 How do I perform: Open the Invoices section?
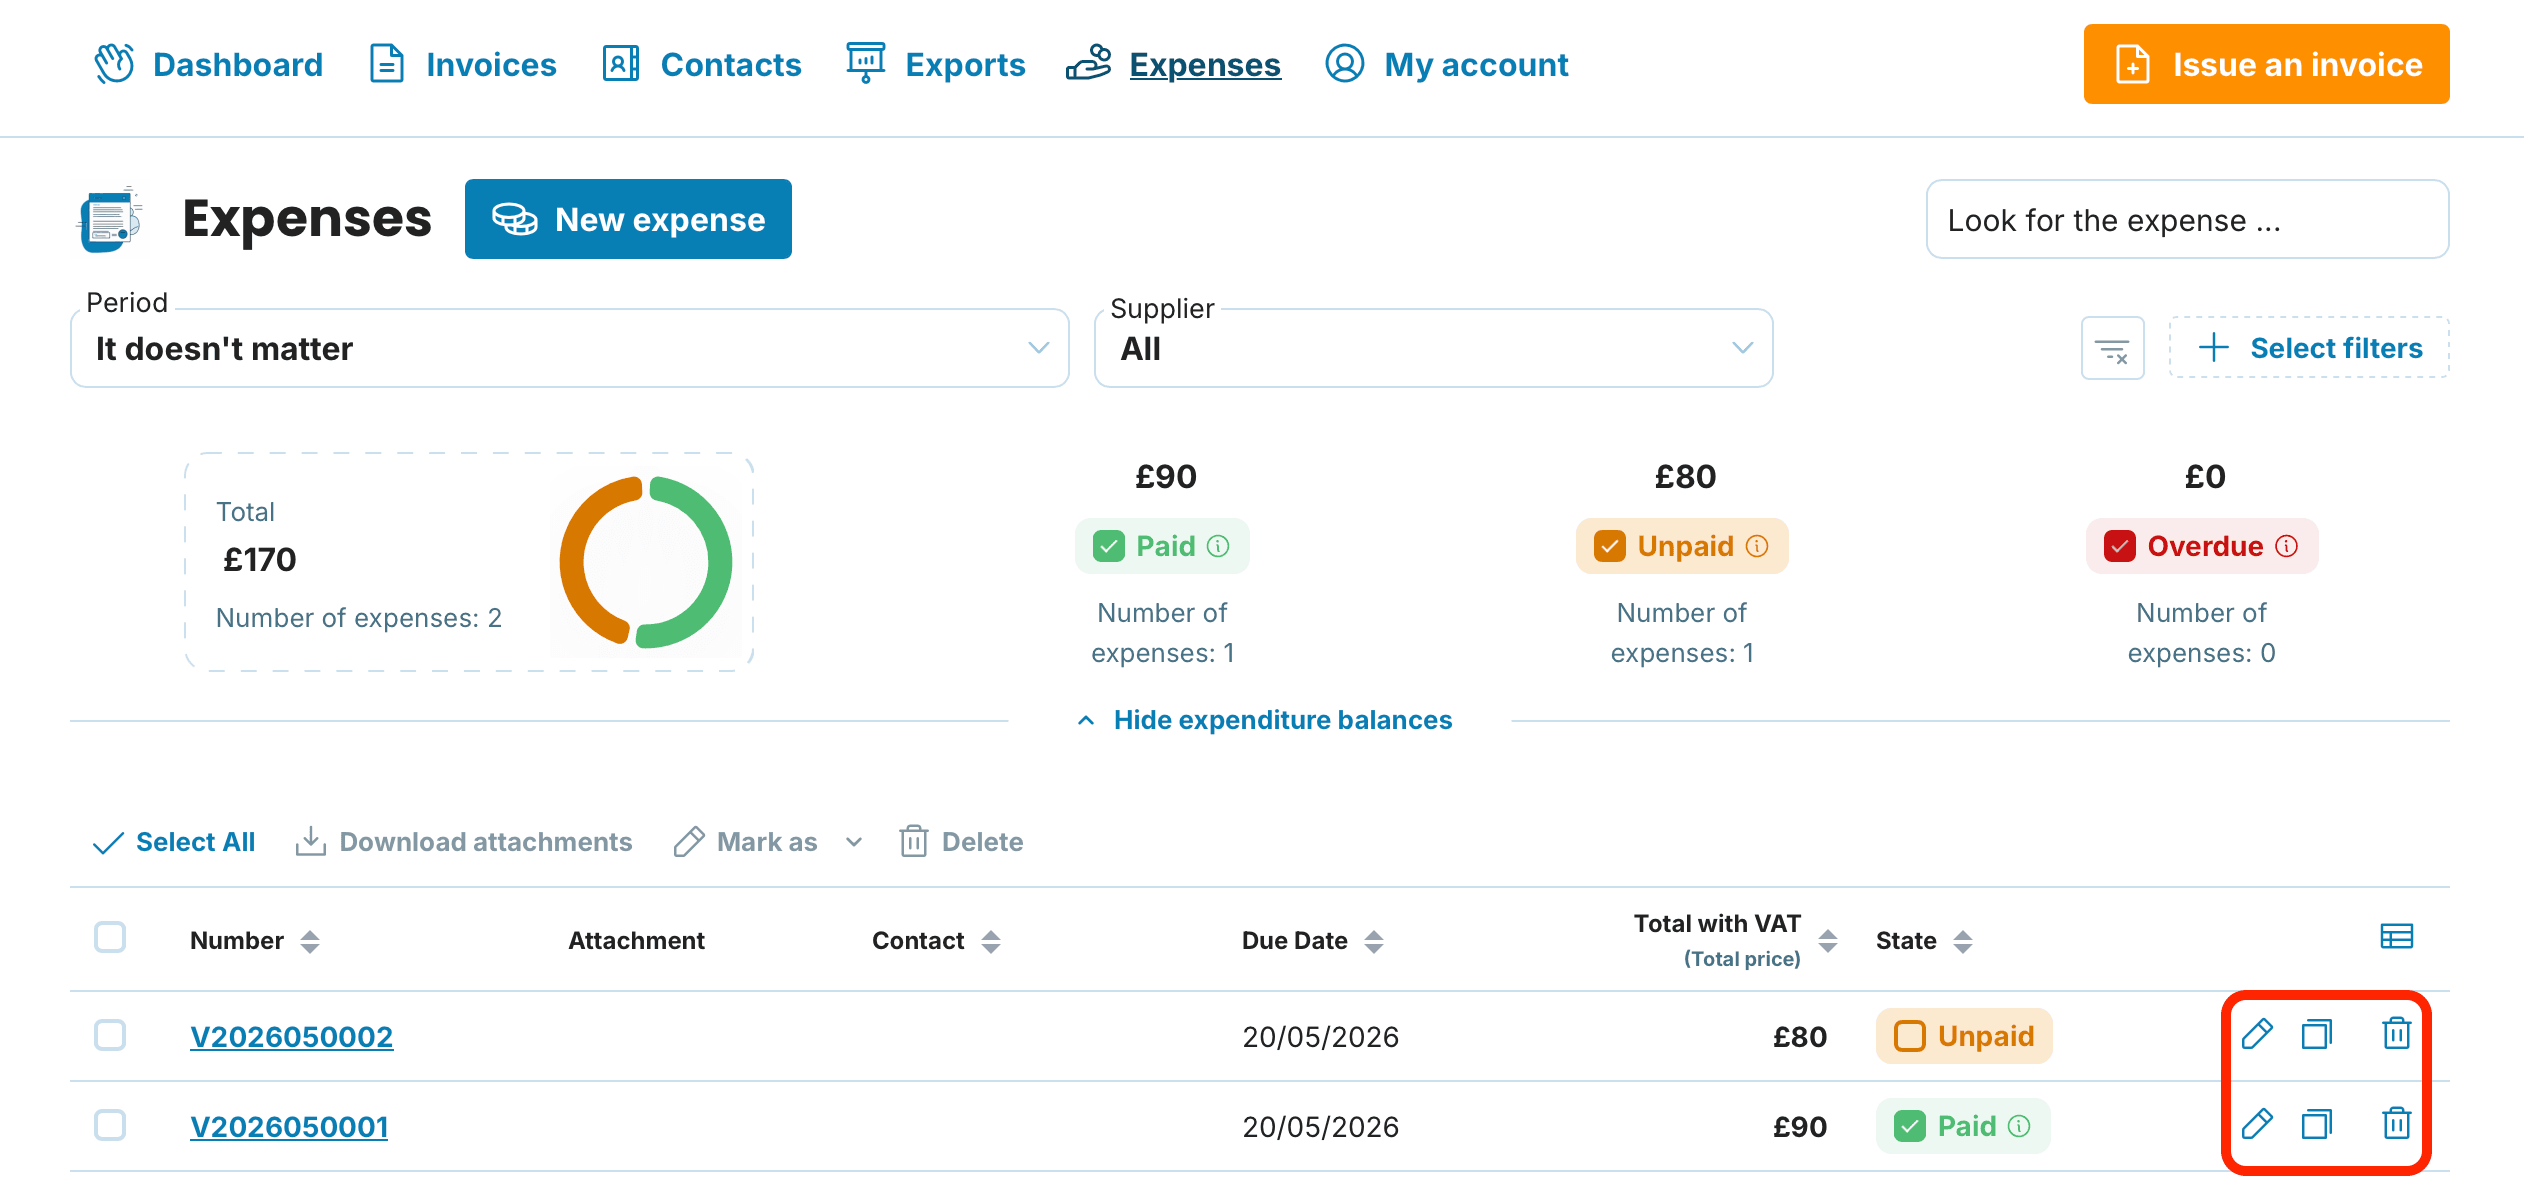462,64
